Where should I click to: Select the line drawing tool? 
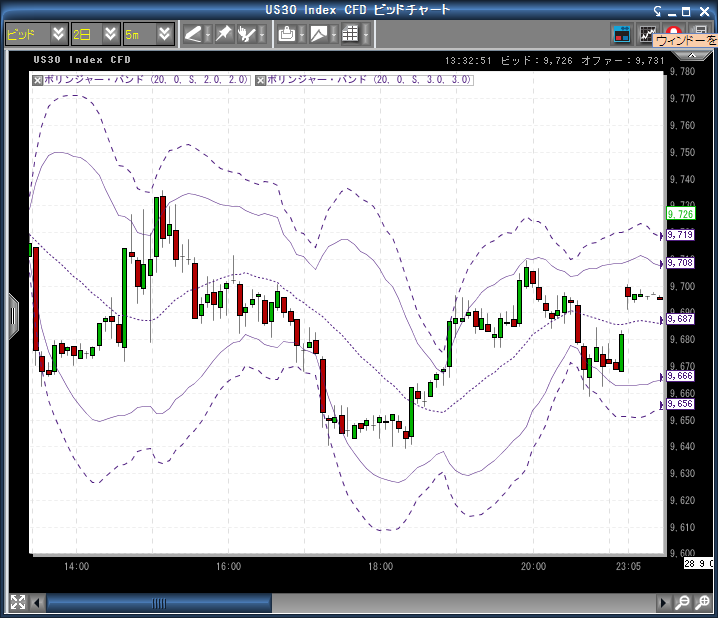(x=193, y=34)
